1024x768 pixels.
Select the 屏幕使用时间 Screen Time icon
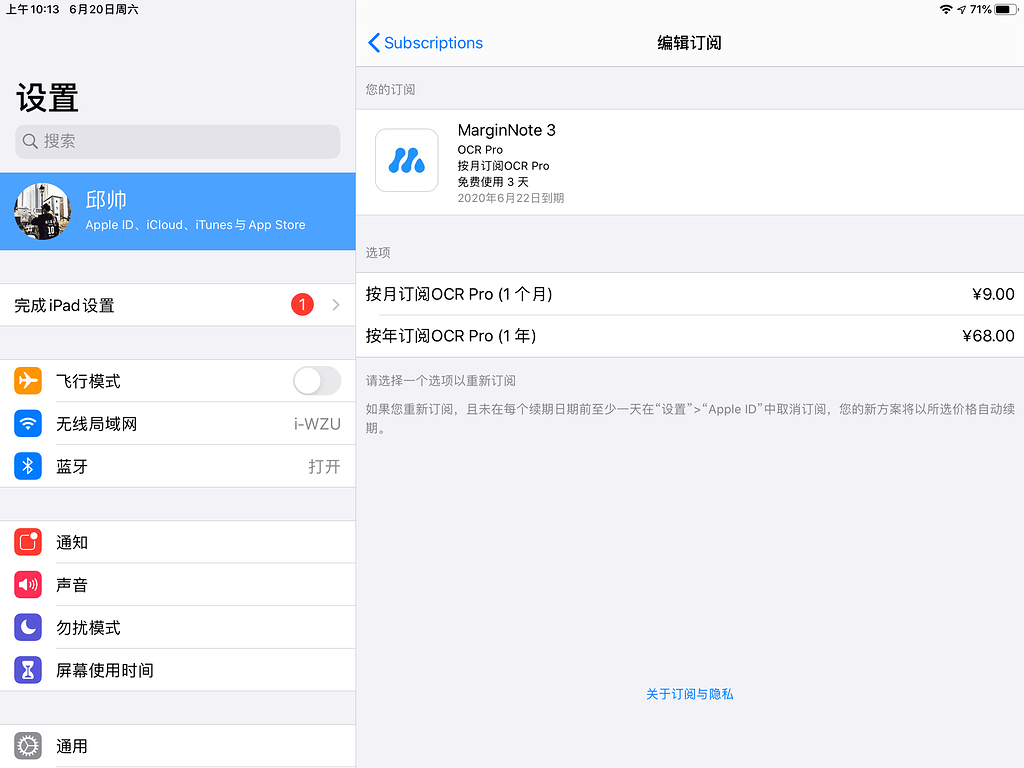pos(27,670)
